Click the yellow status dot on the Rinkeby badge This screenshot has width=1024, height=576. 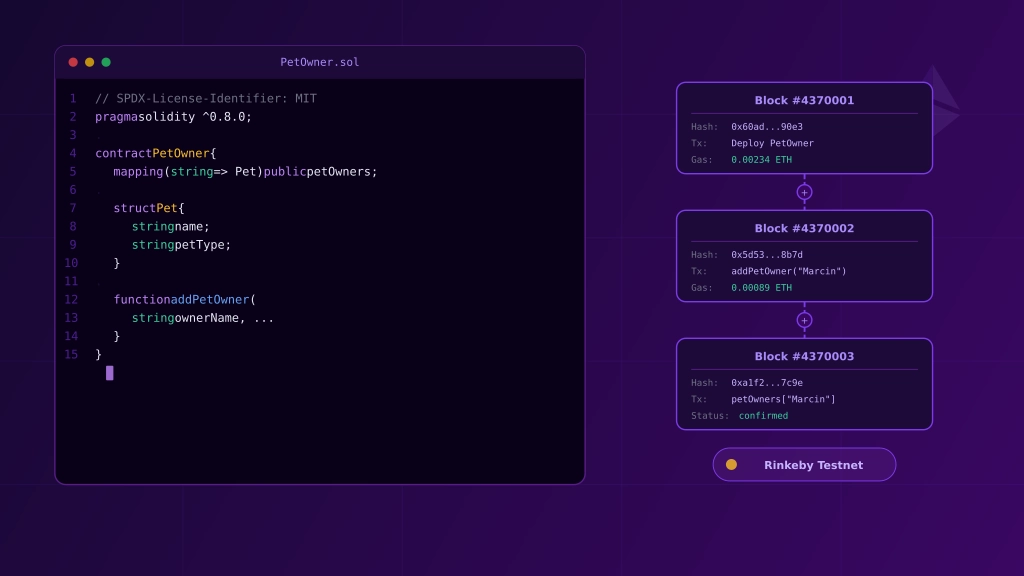point(731,464)
